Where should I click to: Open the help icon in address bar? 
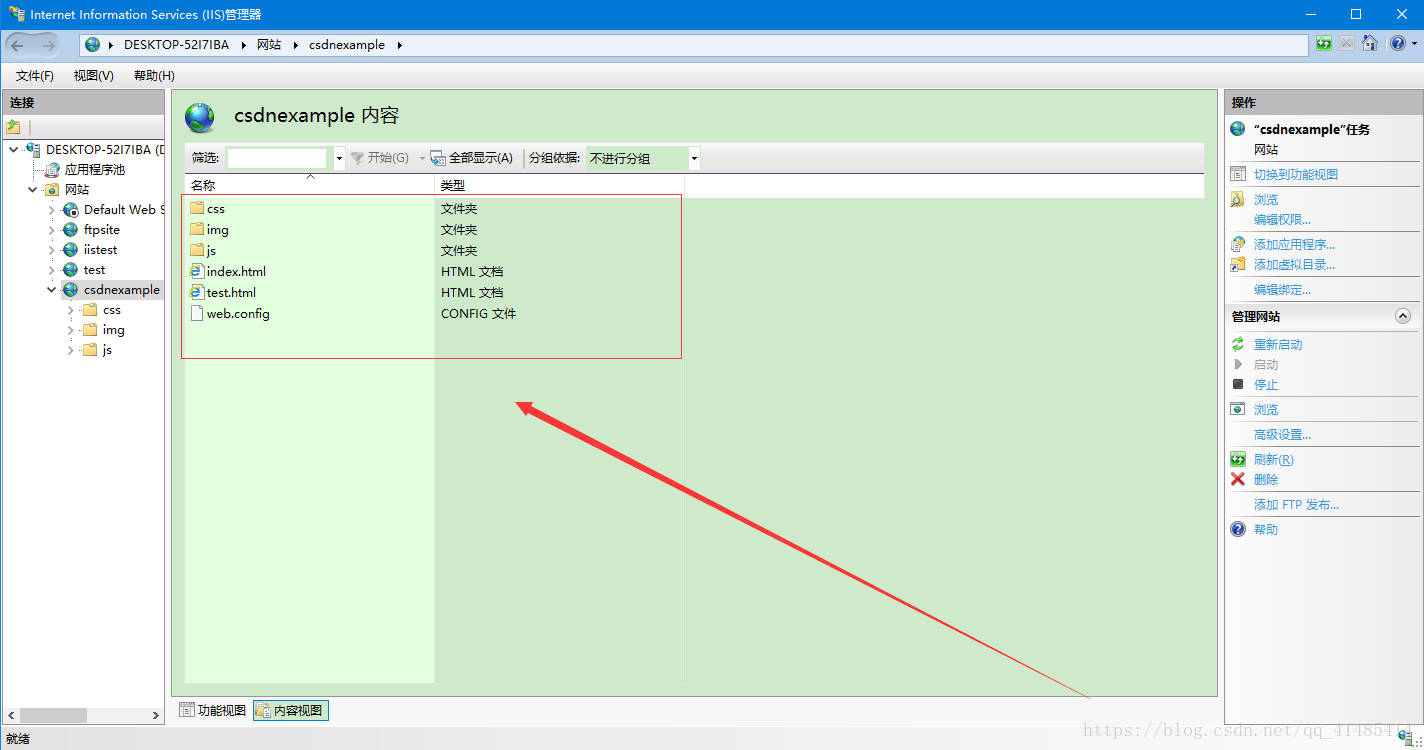[x=1397, y=44]
